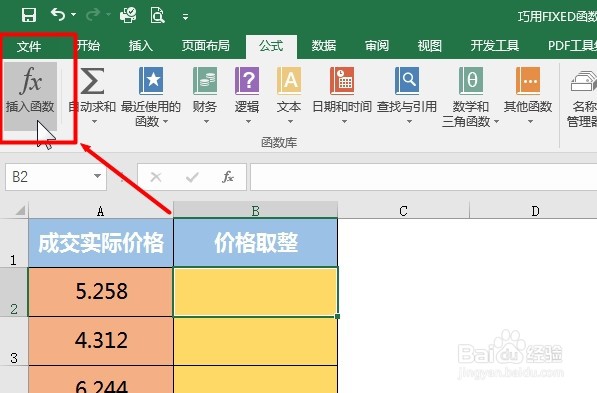Click the yellow cell B3

click(x=255, y=341)
